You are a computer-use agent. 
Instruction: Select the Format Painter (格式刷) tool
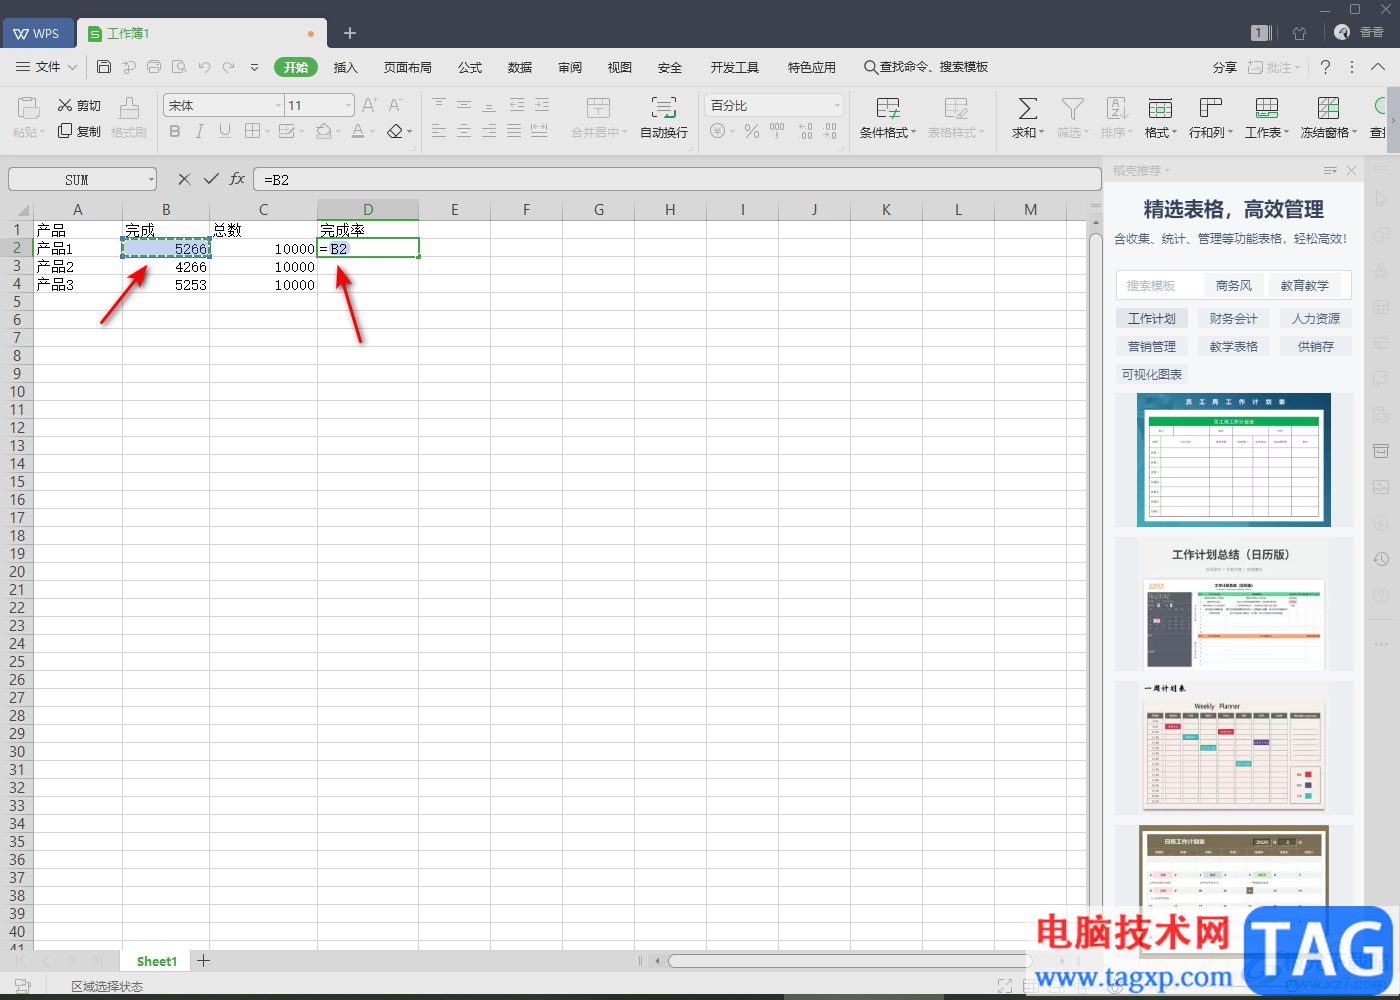click(x=129, y=117)
